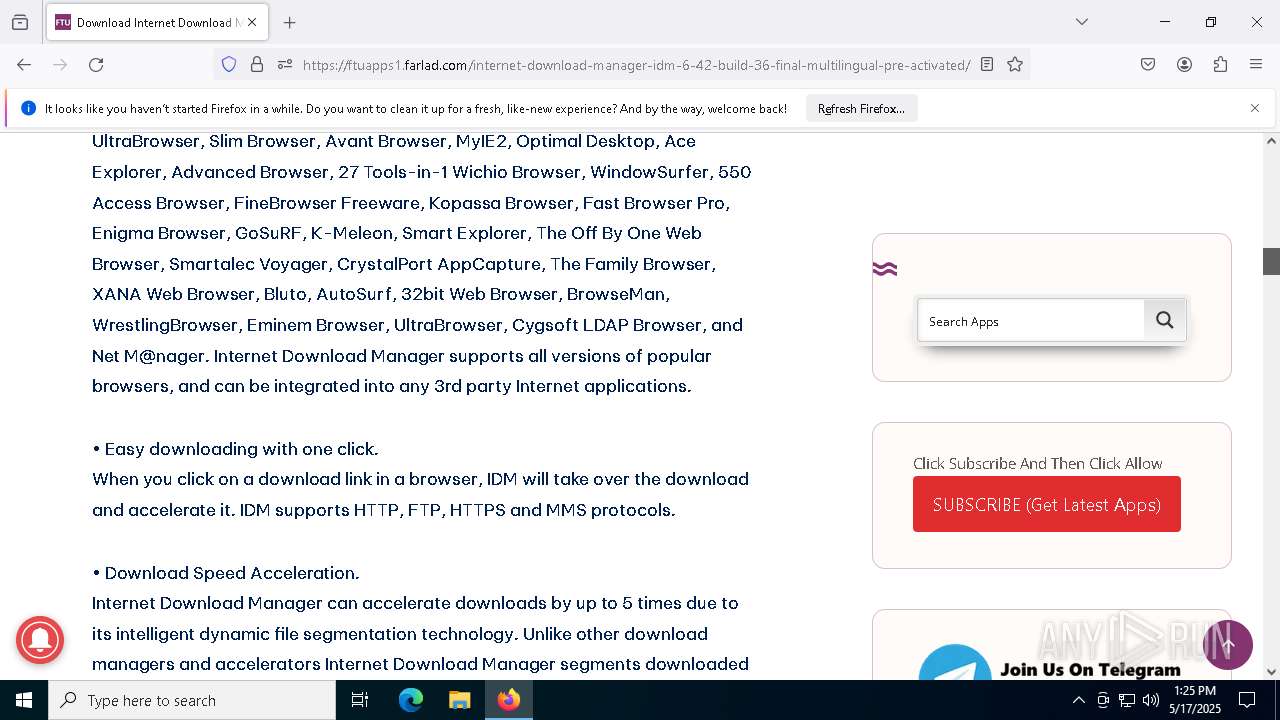Click SUBSCRIBE (Get Latest Apps) button
The image size is (1280, 720).
tap(1047, 504)
